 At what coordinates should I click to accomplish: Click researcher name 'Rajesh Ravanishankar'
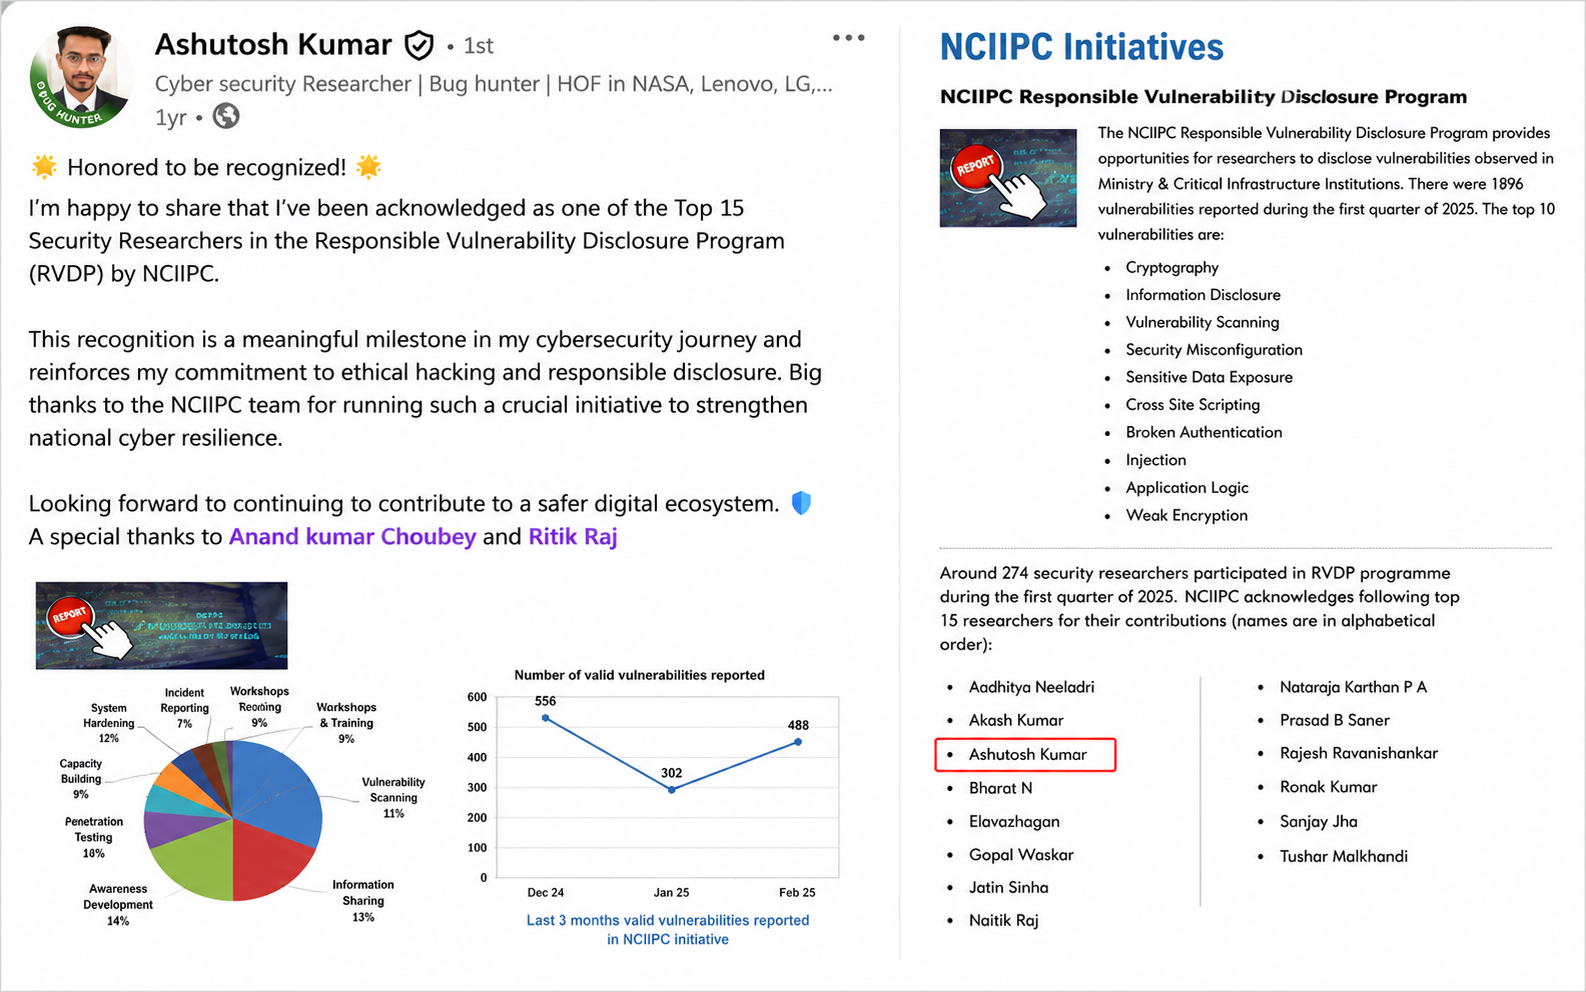(x=1359, y=753)
